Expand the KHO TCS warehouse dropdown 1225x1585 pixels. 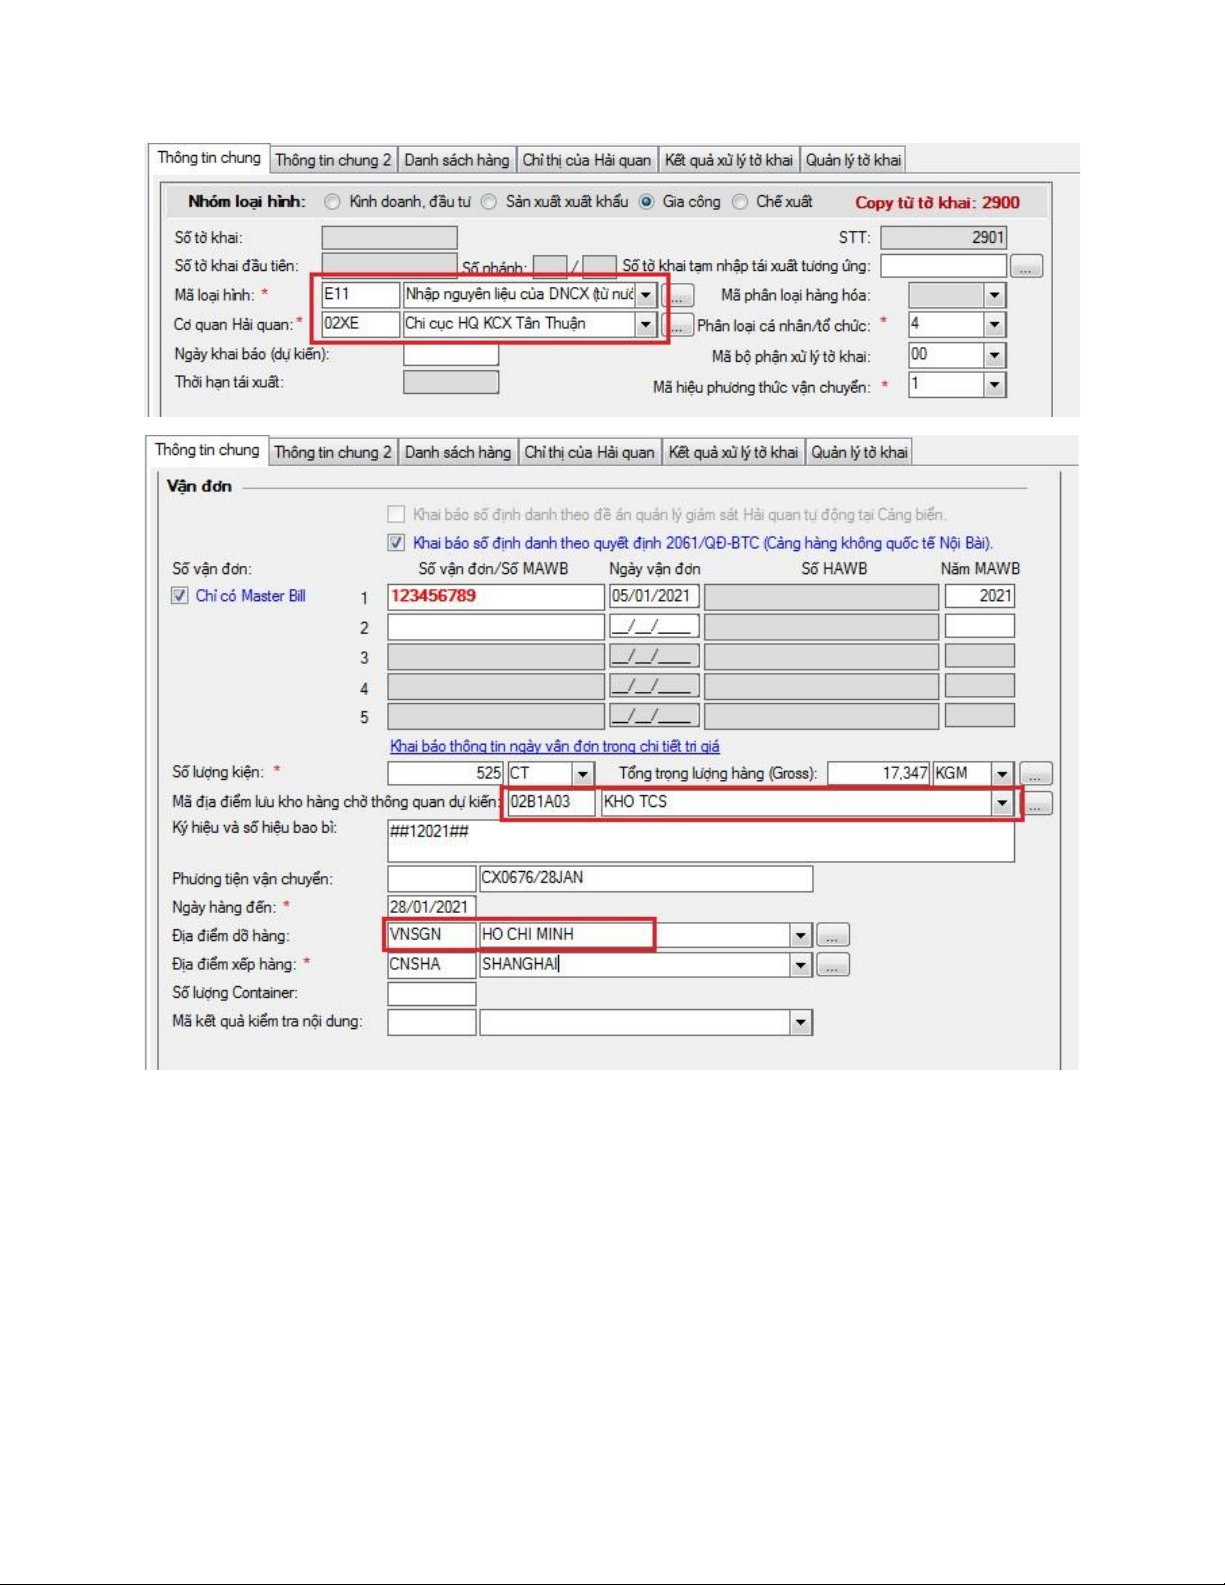(x=1002, y=803)
